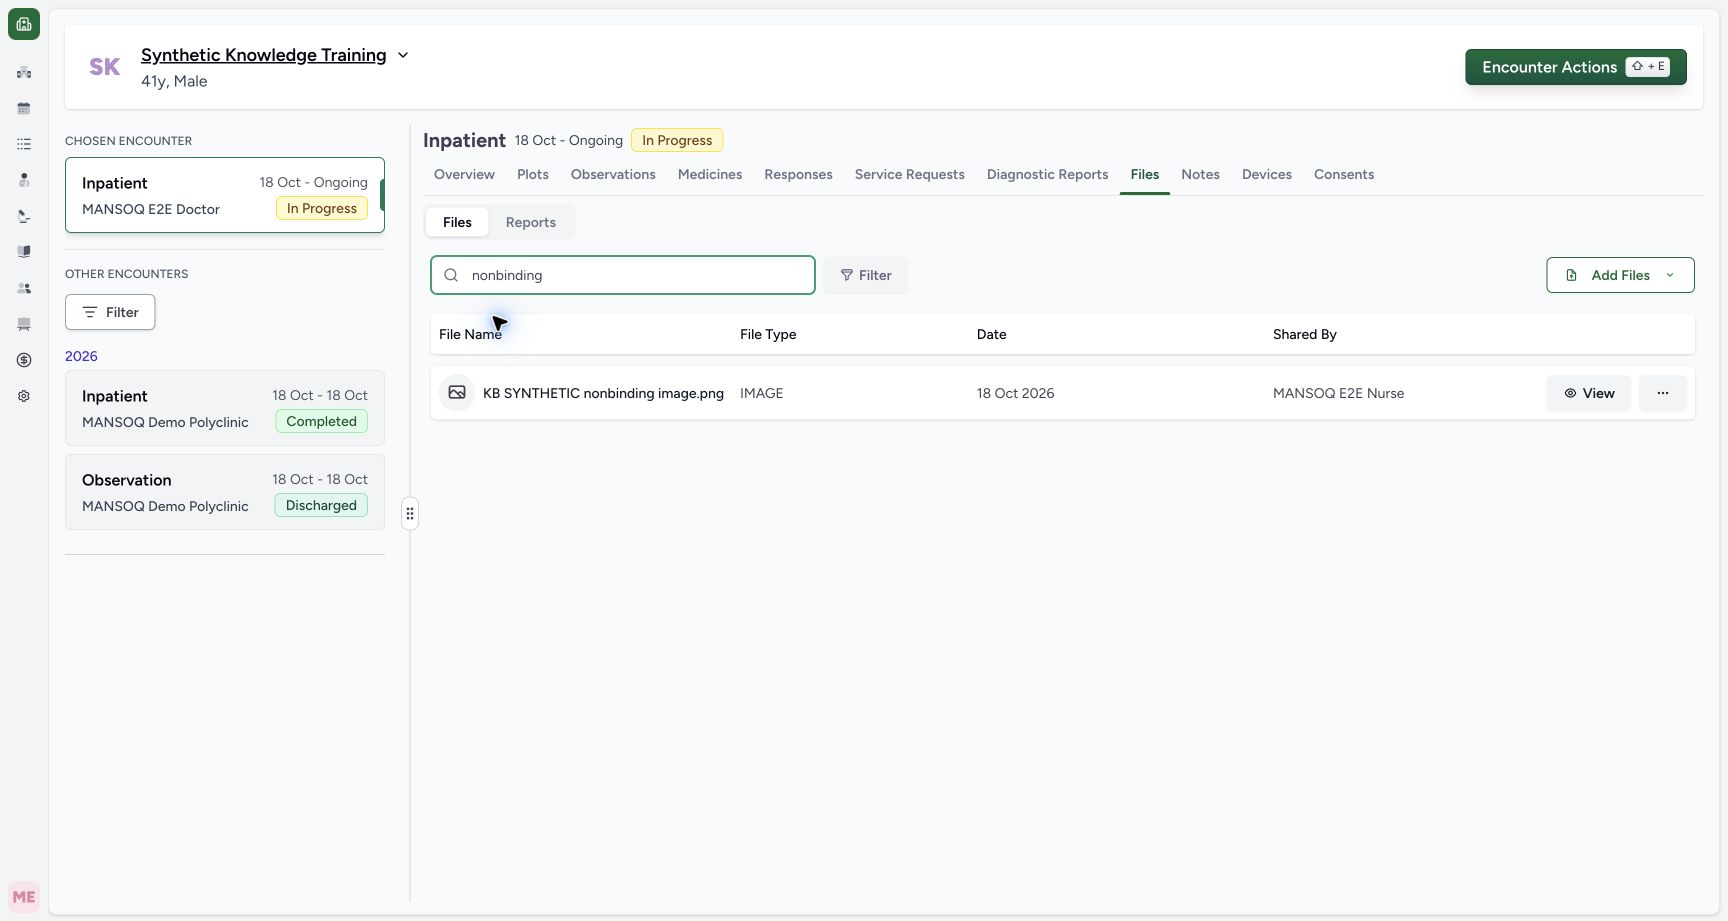Screen dimensions: 1728x921
Task: Switch to the Overview tab
Action: pyautogui.click(x=464, y=174)
